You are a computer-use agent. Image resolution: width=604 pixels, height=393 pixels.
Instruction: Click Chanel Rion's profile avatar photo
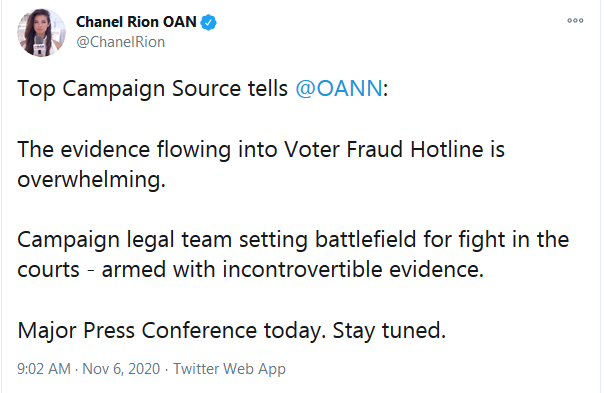click(41, 32)
